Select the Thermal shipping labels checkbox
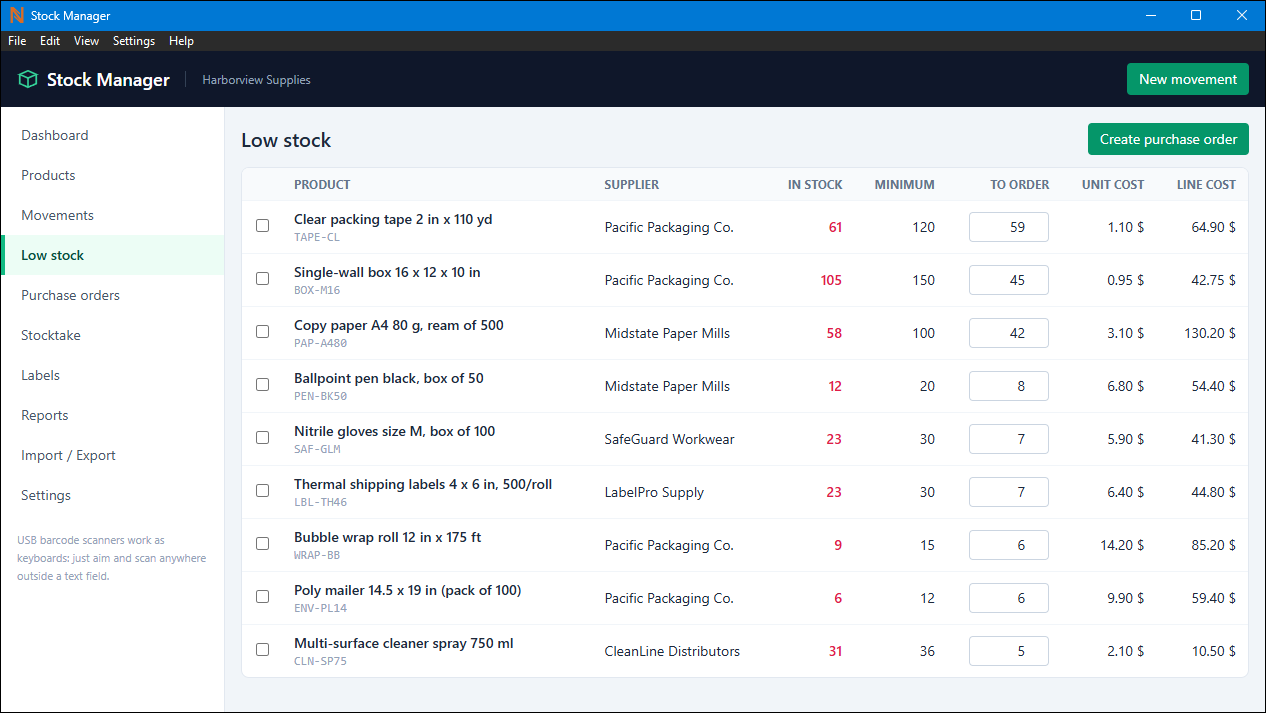The width and height of the screenshot is (1266, 713). click(263, 491)
